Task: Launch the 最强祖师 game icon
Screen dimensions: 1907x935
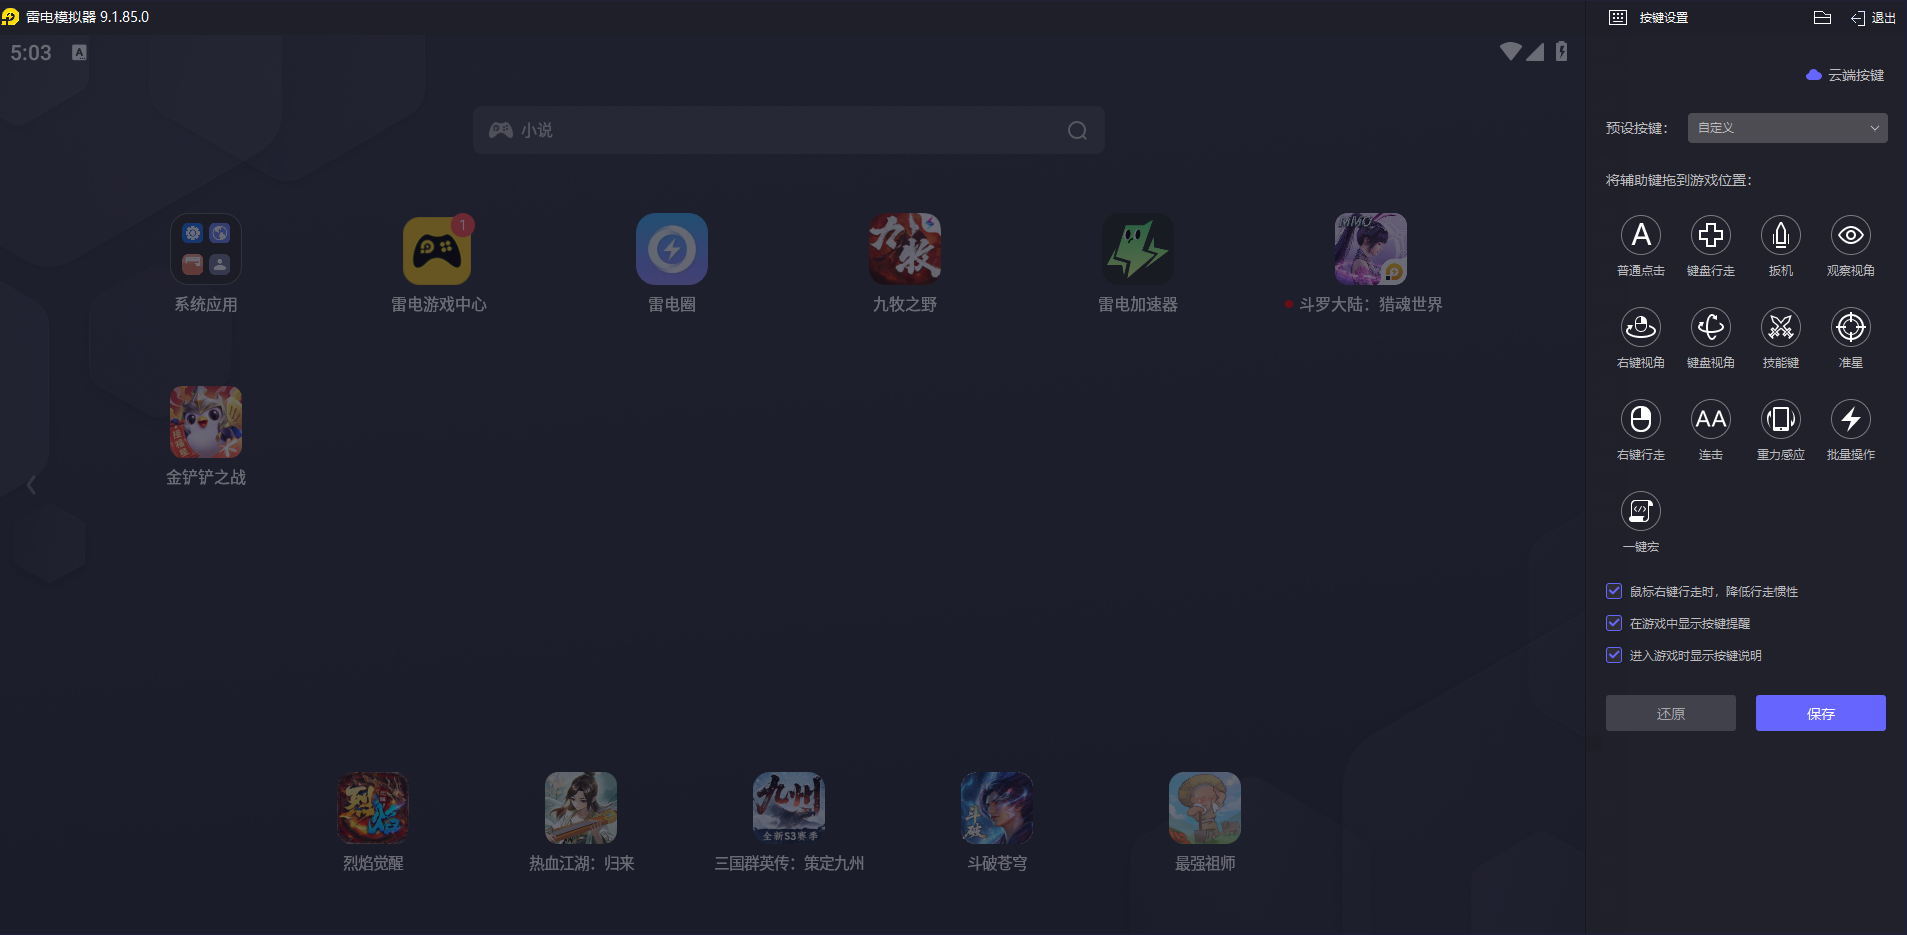Action: 1205,808
